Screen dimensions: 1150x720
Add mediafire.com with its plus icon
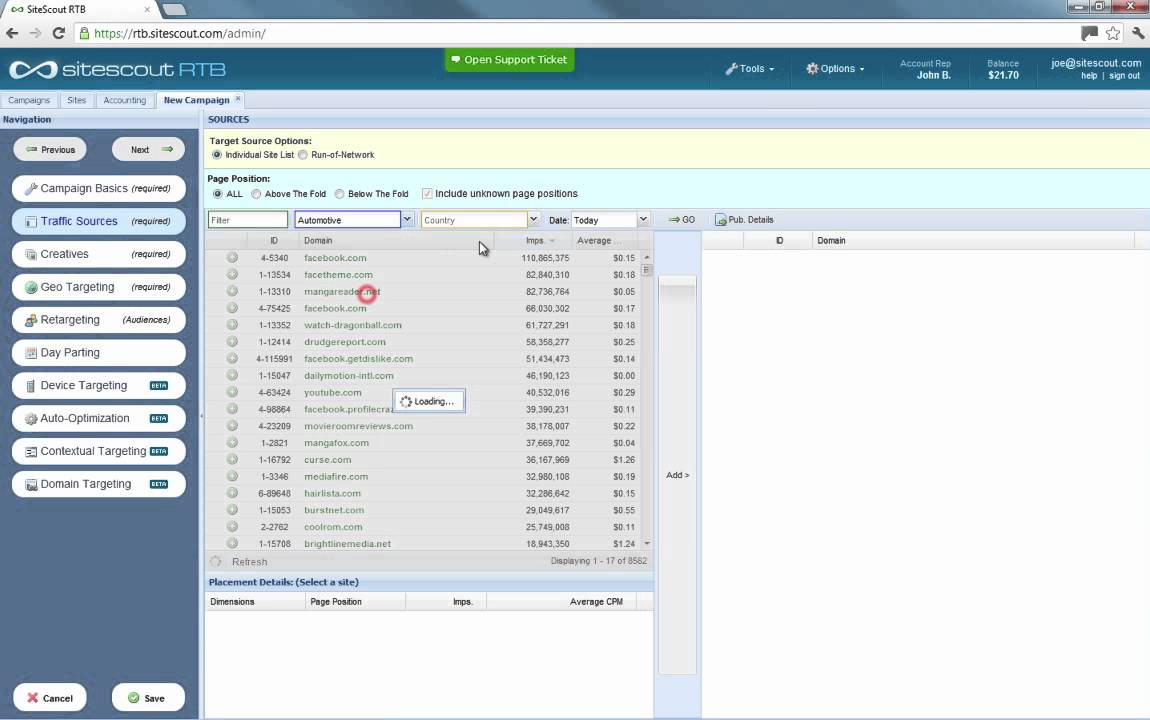(232, 477)
